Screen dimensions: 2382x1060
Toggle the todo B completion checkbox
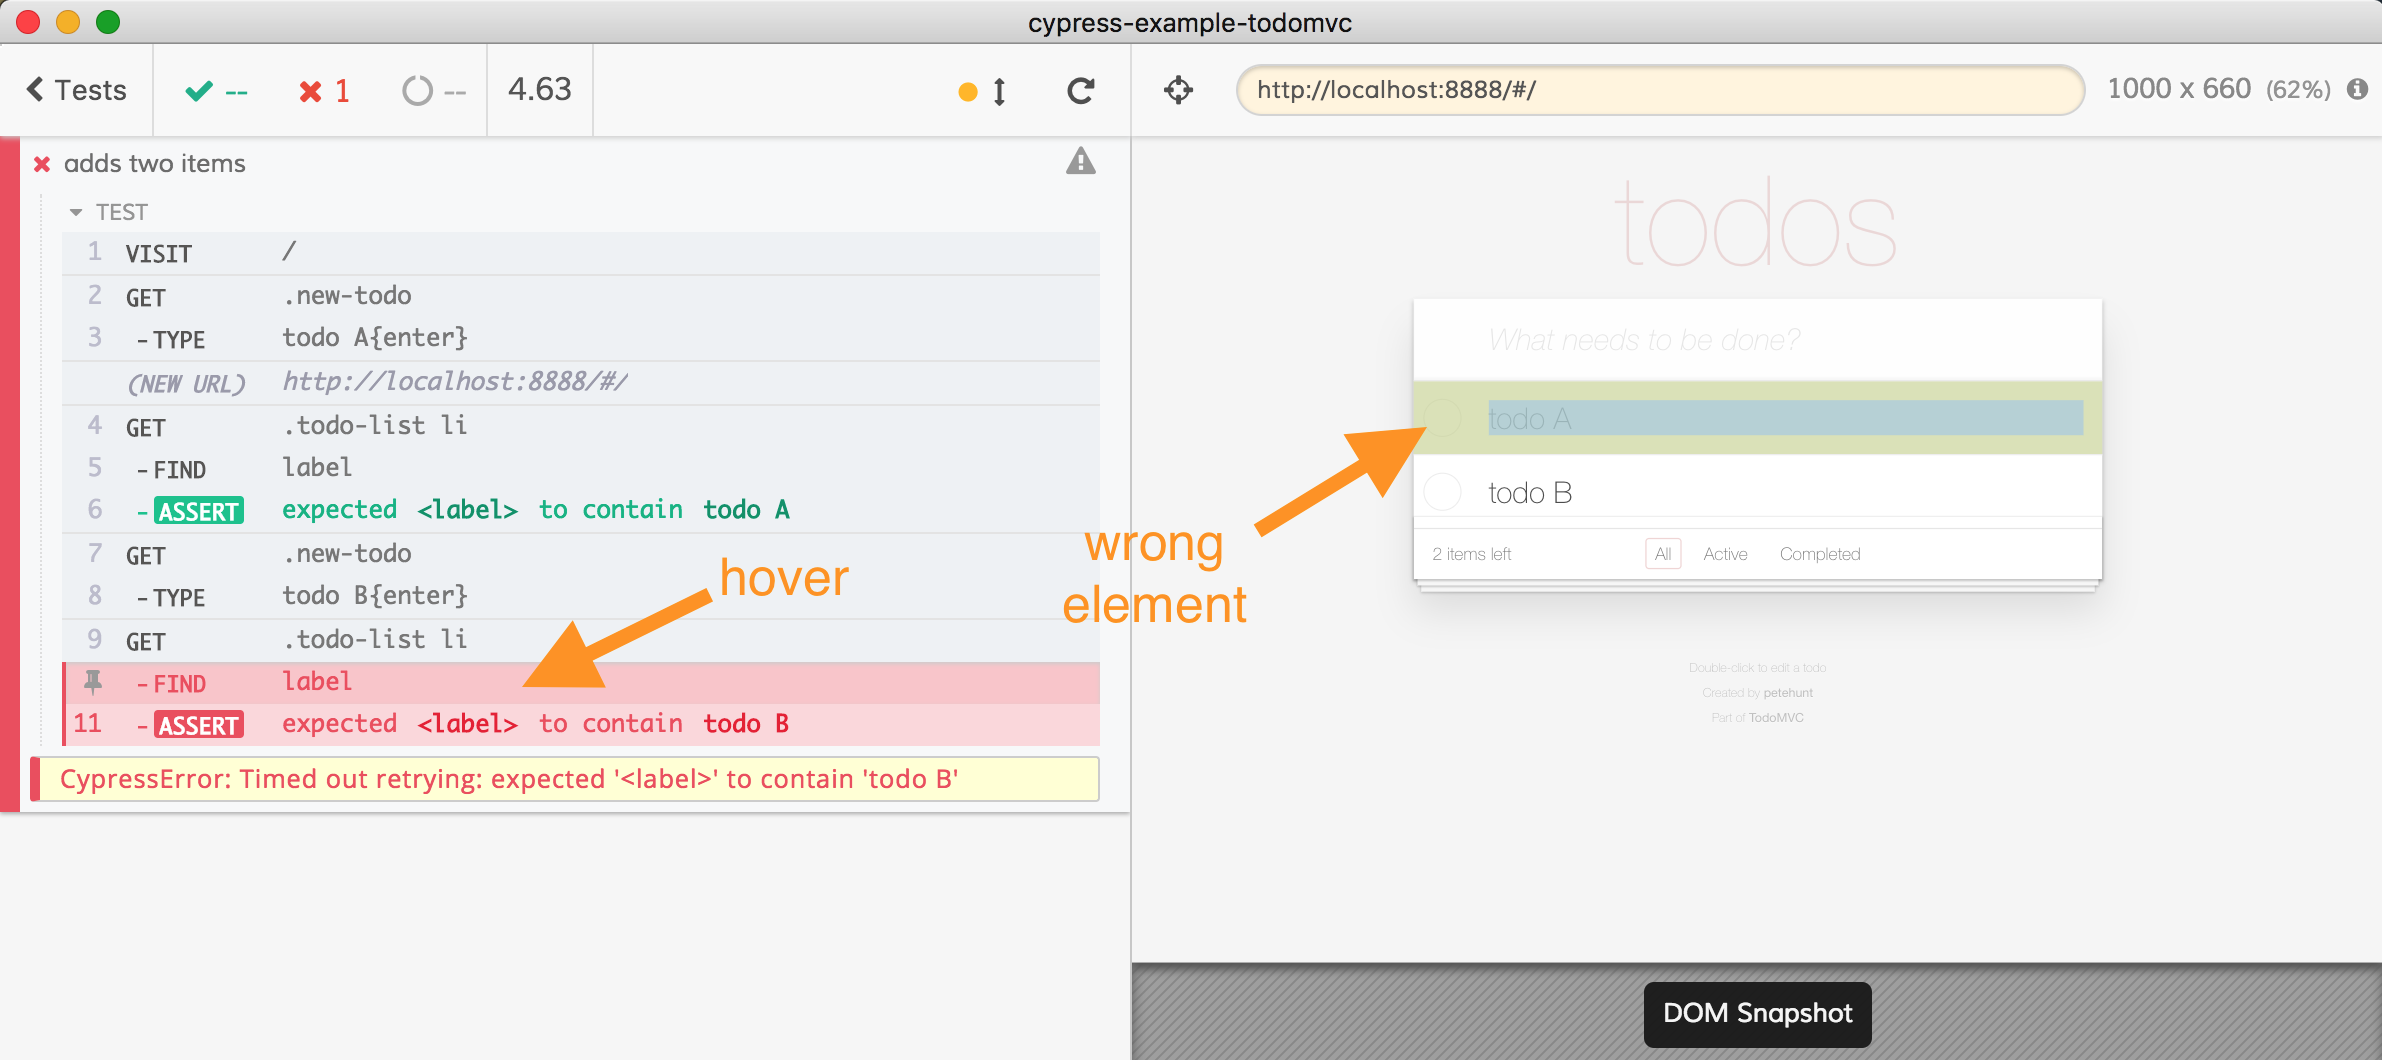[x=1442, y=492]
